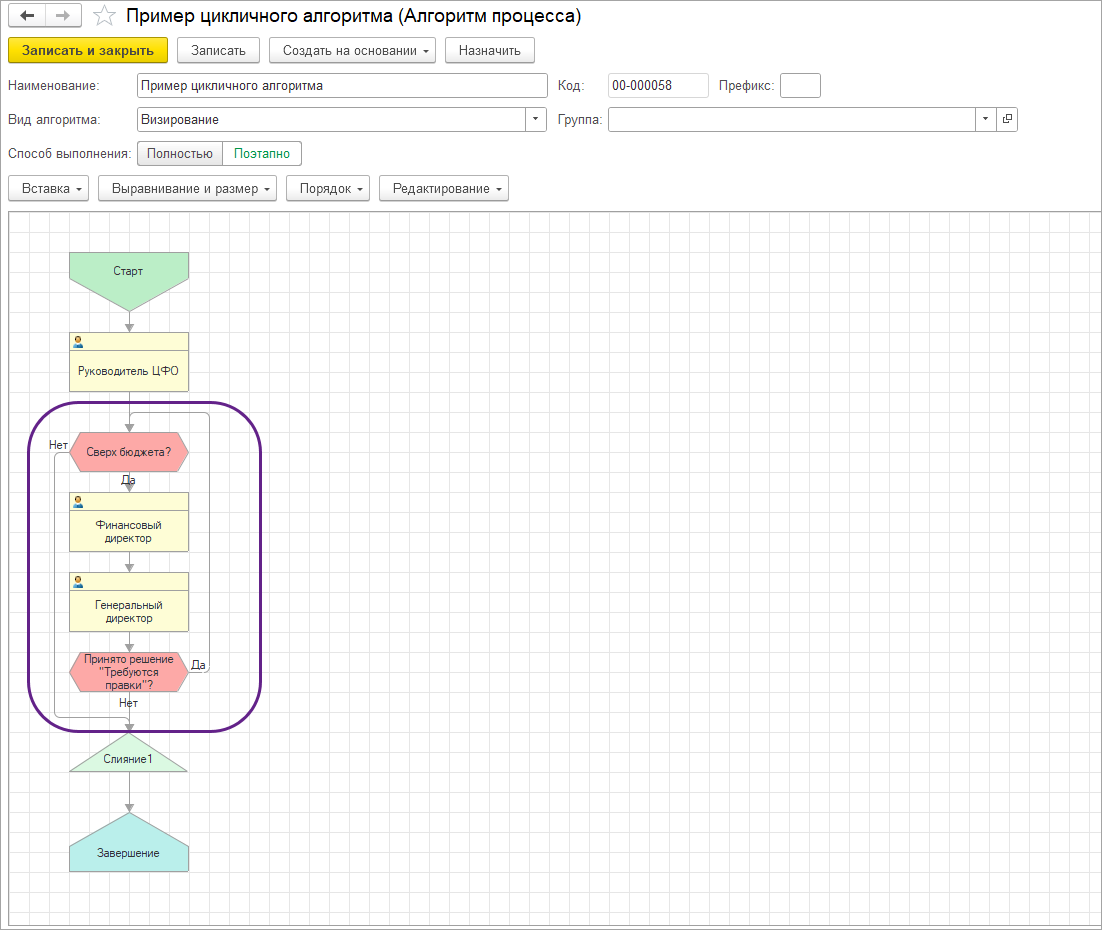Select the Руководитель ЦФО task block

tap(128, 370)
